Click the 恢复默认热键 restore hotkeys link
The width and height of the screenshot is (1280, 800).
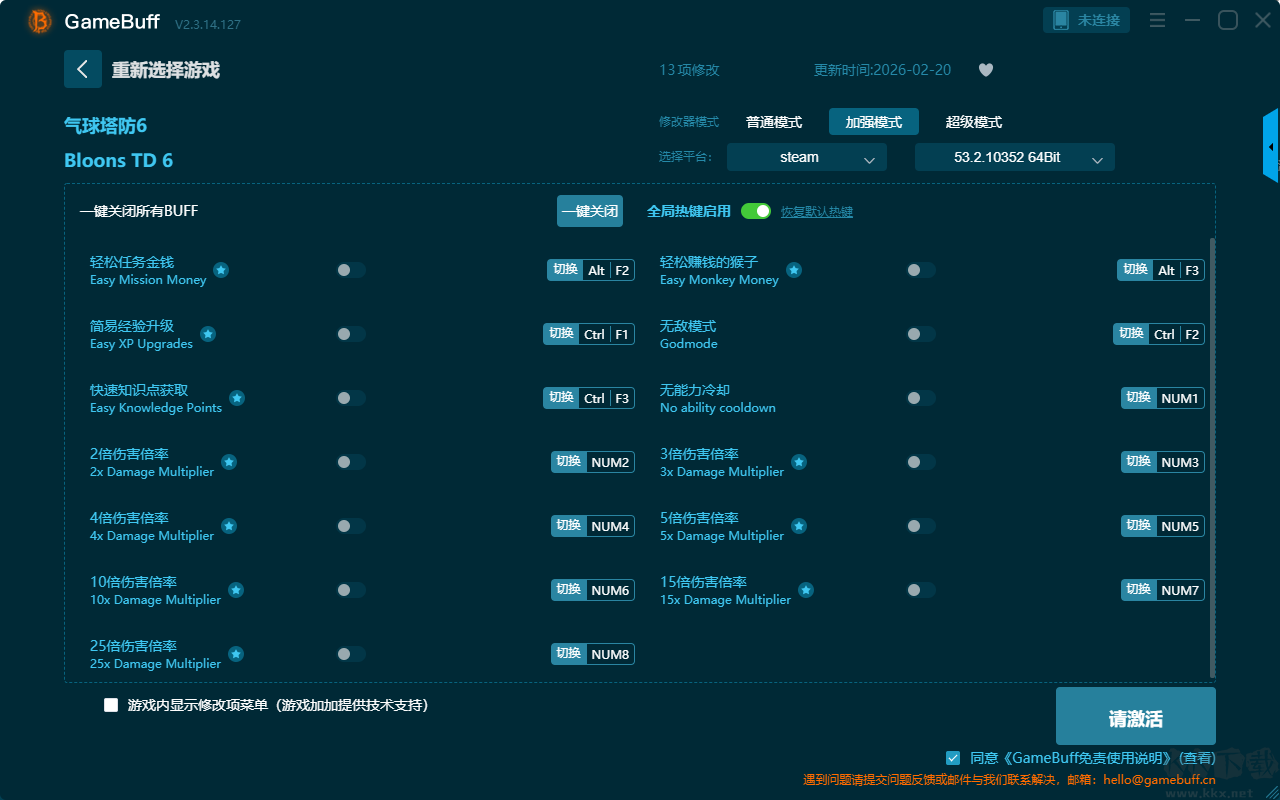[x=816, y=212]
